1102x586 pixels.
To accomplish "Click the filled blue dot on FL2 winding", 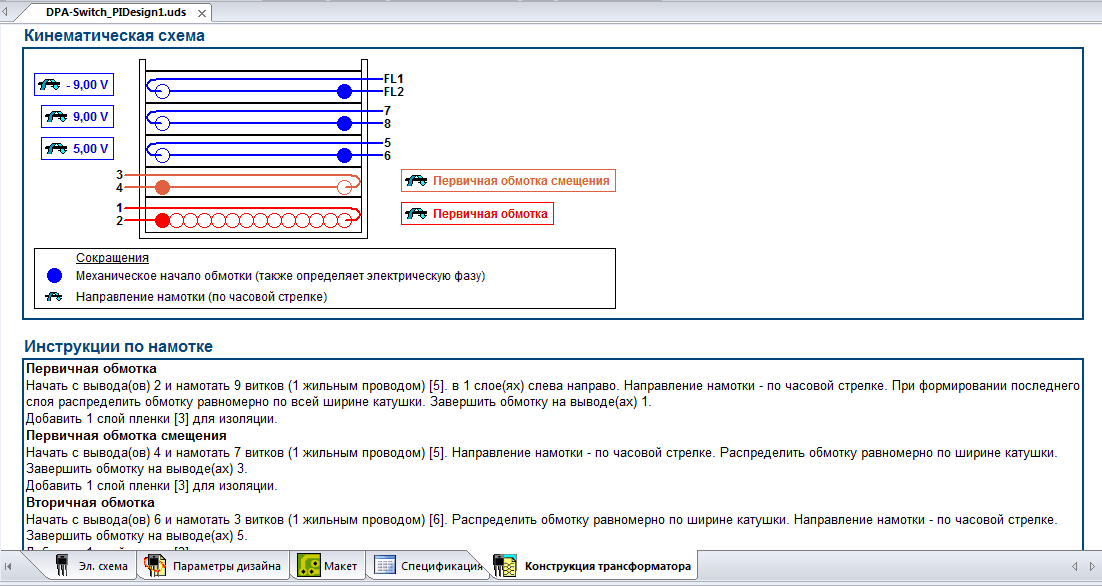I will pyautogui.click(x=344, y=91).
